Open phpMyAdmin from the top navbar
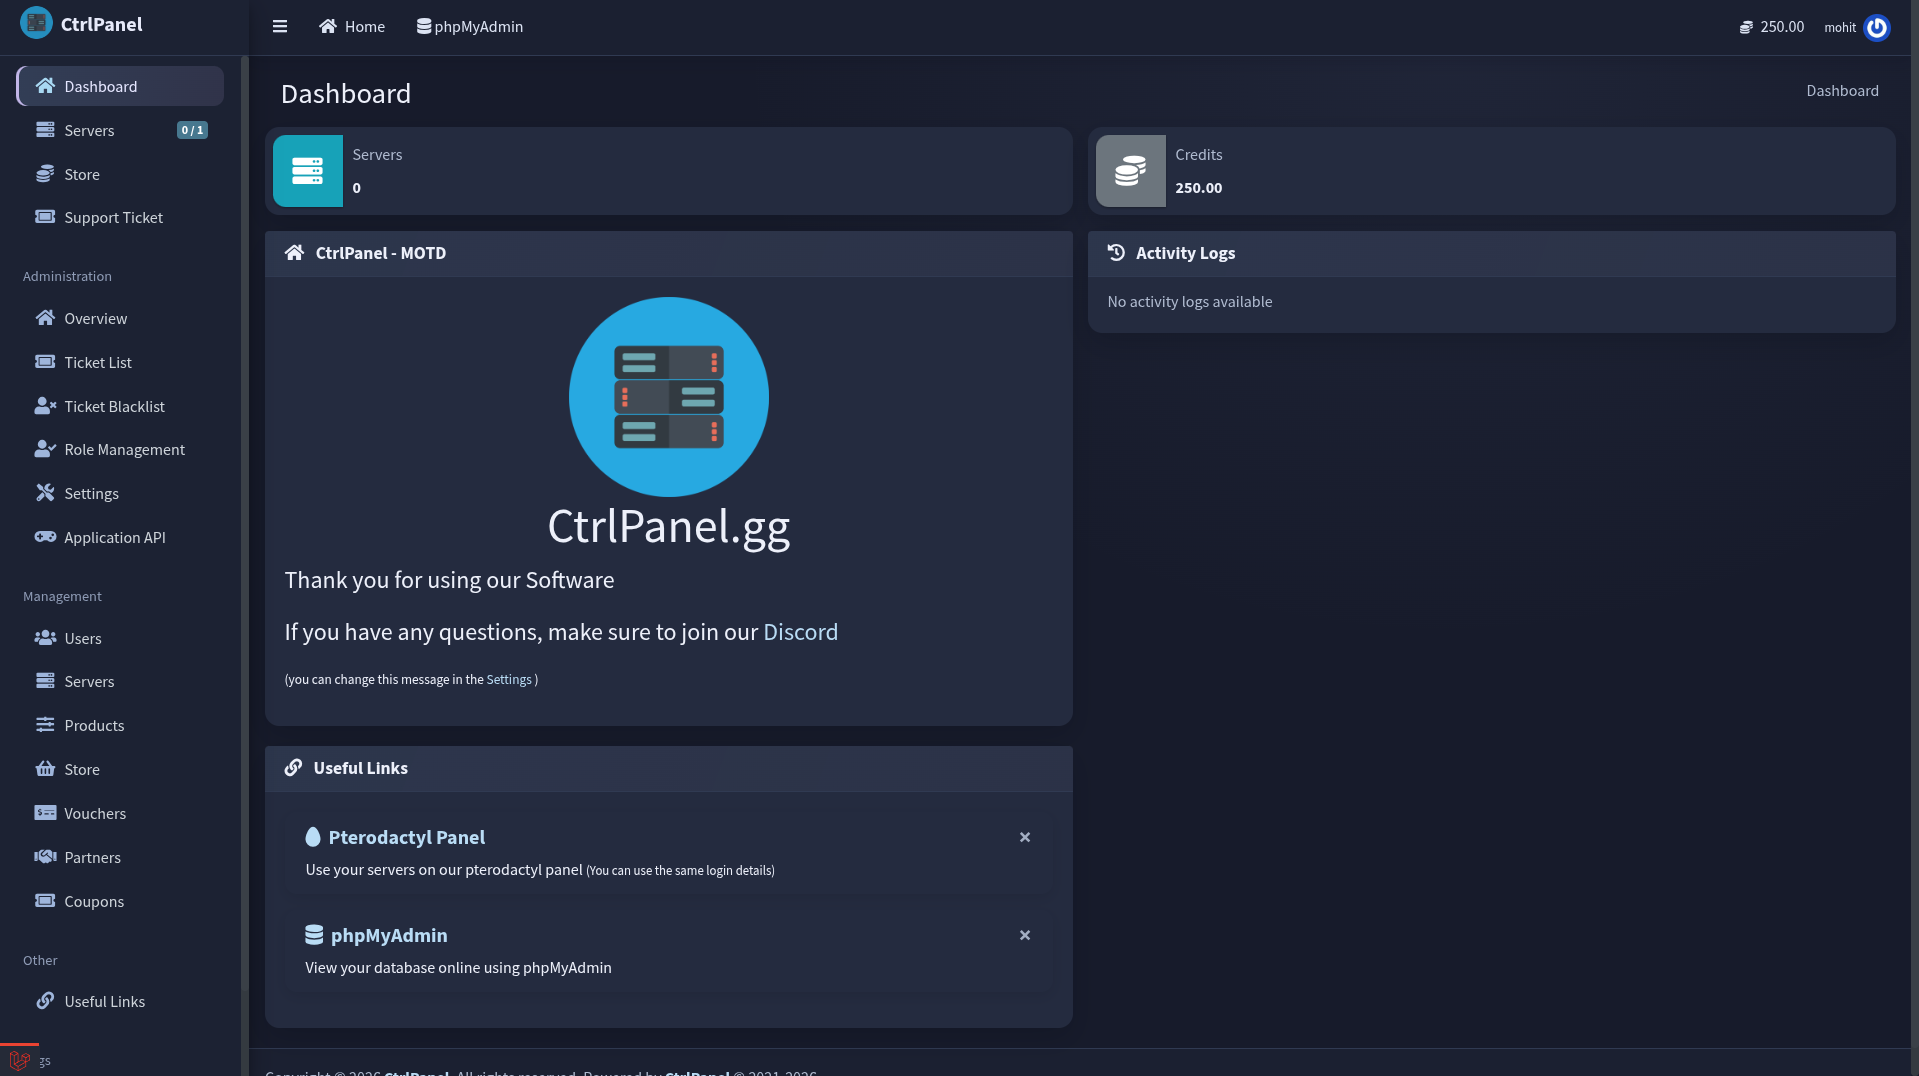 tap(470, 27)
